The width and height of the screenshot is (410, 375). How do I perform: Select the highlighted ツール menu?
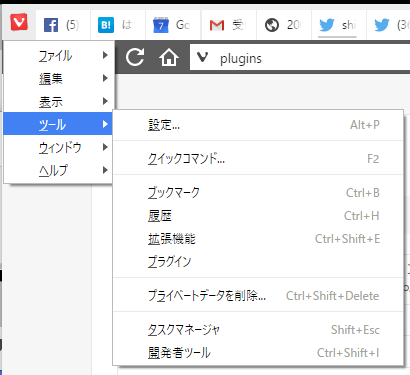tap(58, 124)
